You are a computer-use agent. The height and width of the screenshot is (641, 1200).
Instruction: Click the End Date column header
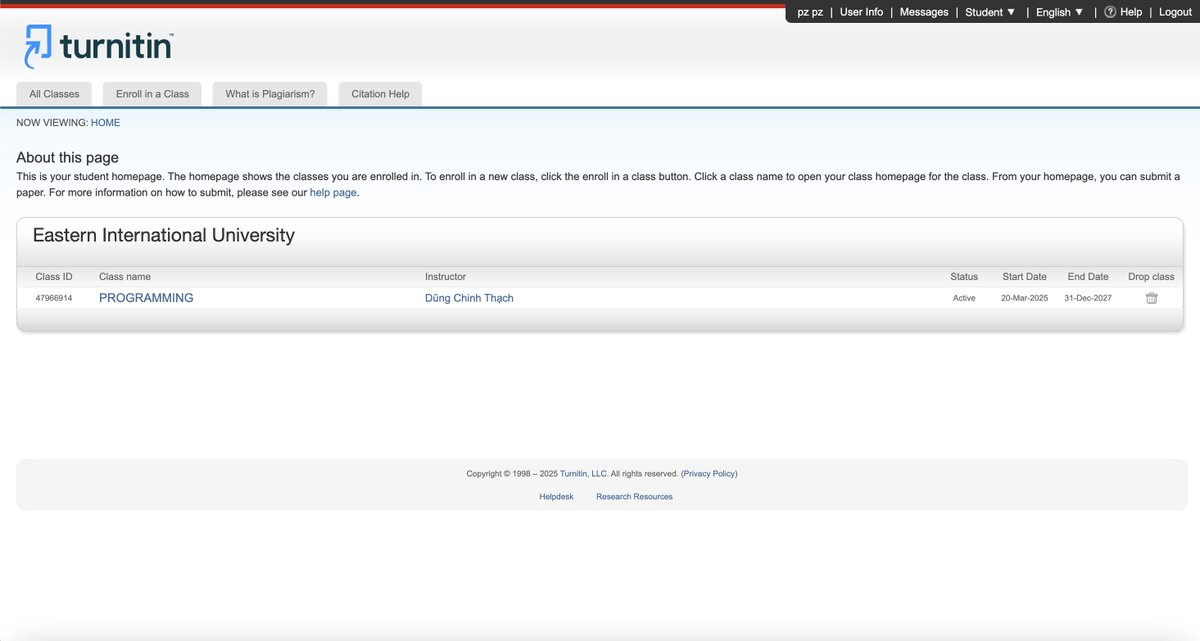click(x=1088, y=276)
